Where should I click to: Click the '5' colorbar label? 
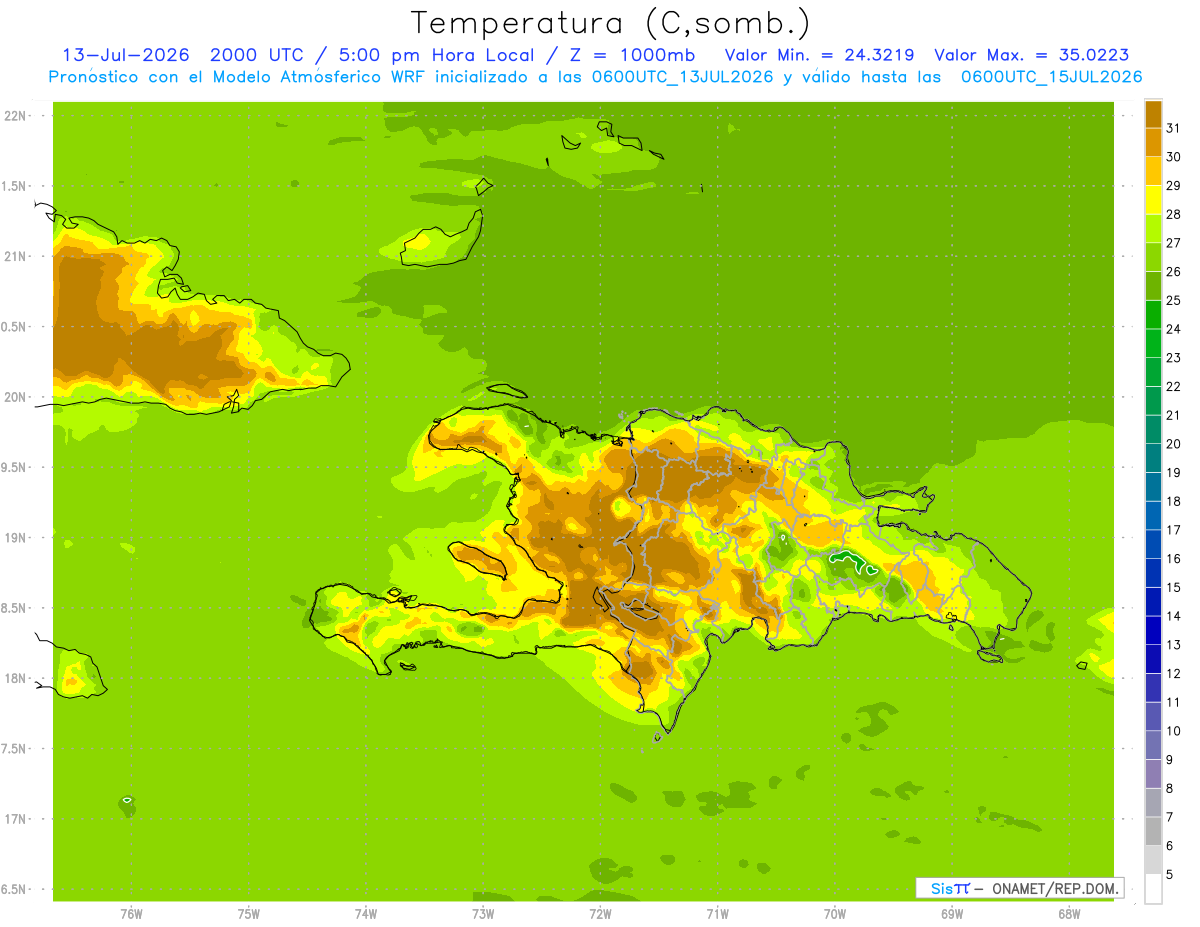click(x=1170, y=875)
